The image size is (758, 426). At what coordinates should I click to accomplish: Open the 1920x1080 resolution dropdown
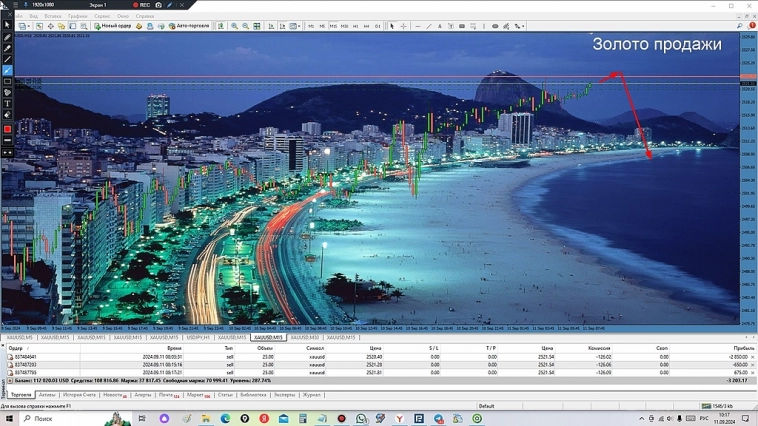(45, 5)
